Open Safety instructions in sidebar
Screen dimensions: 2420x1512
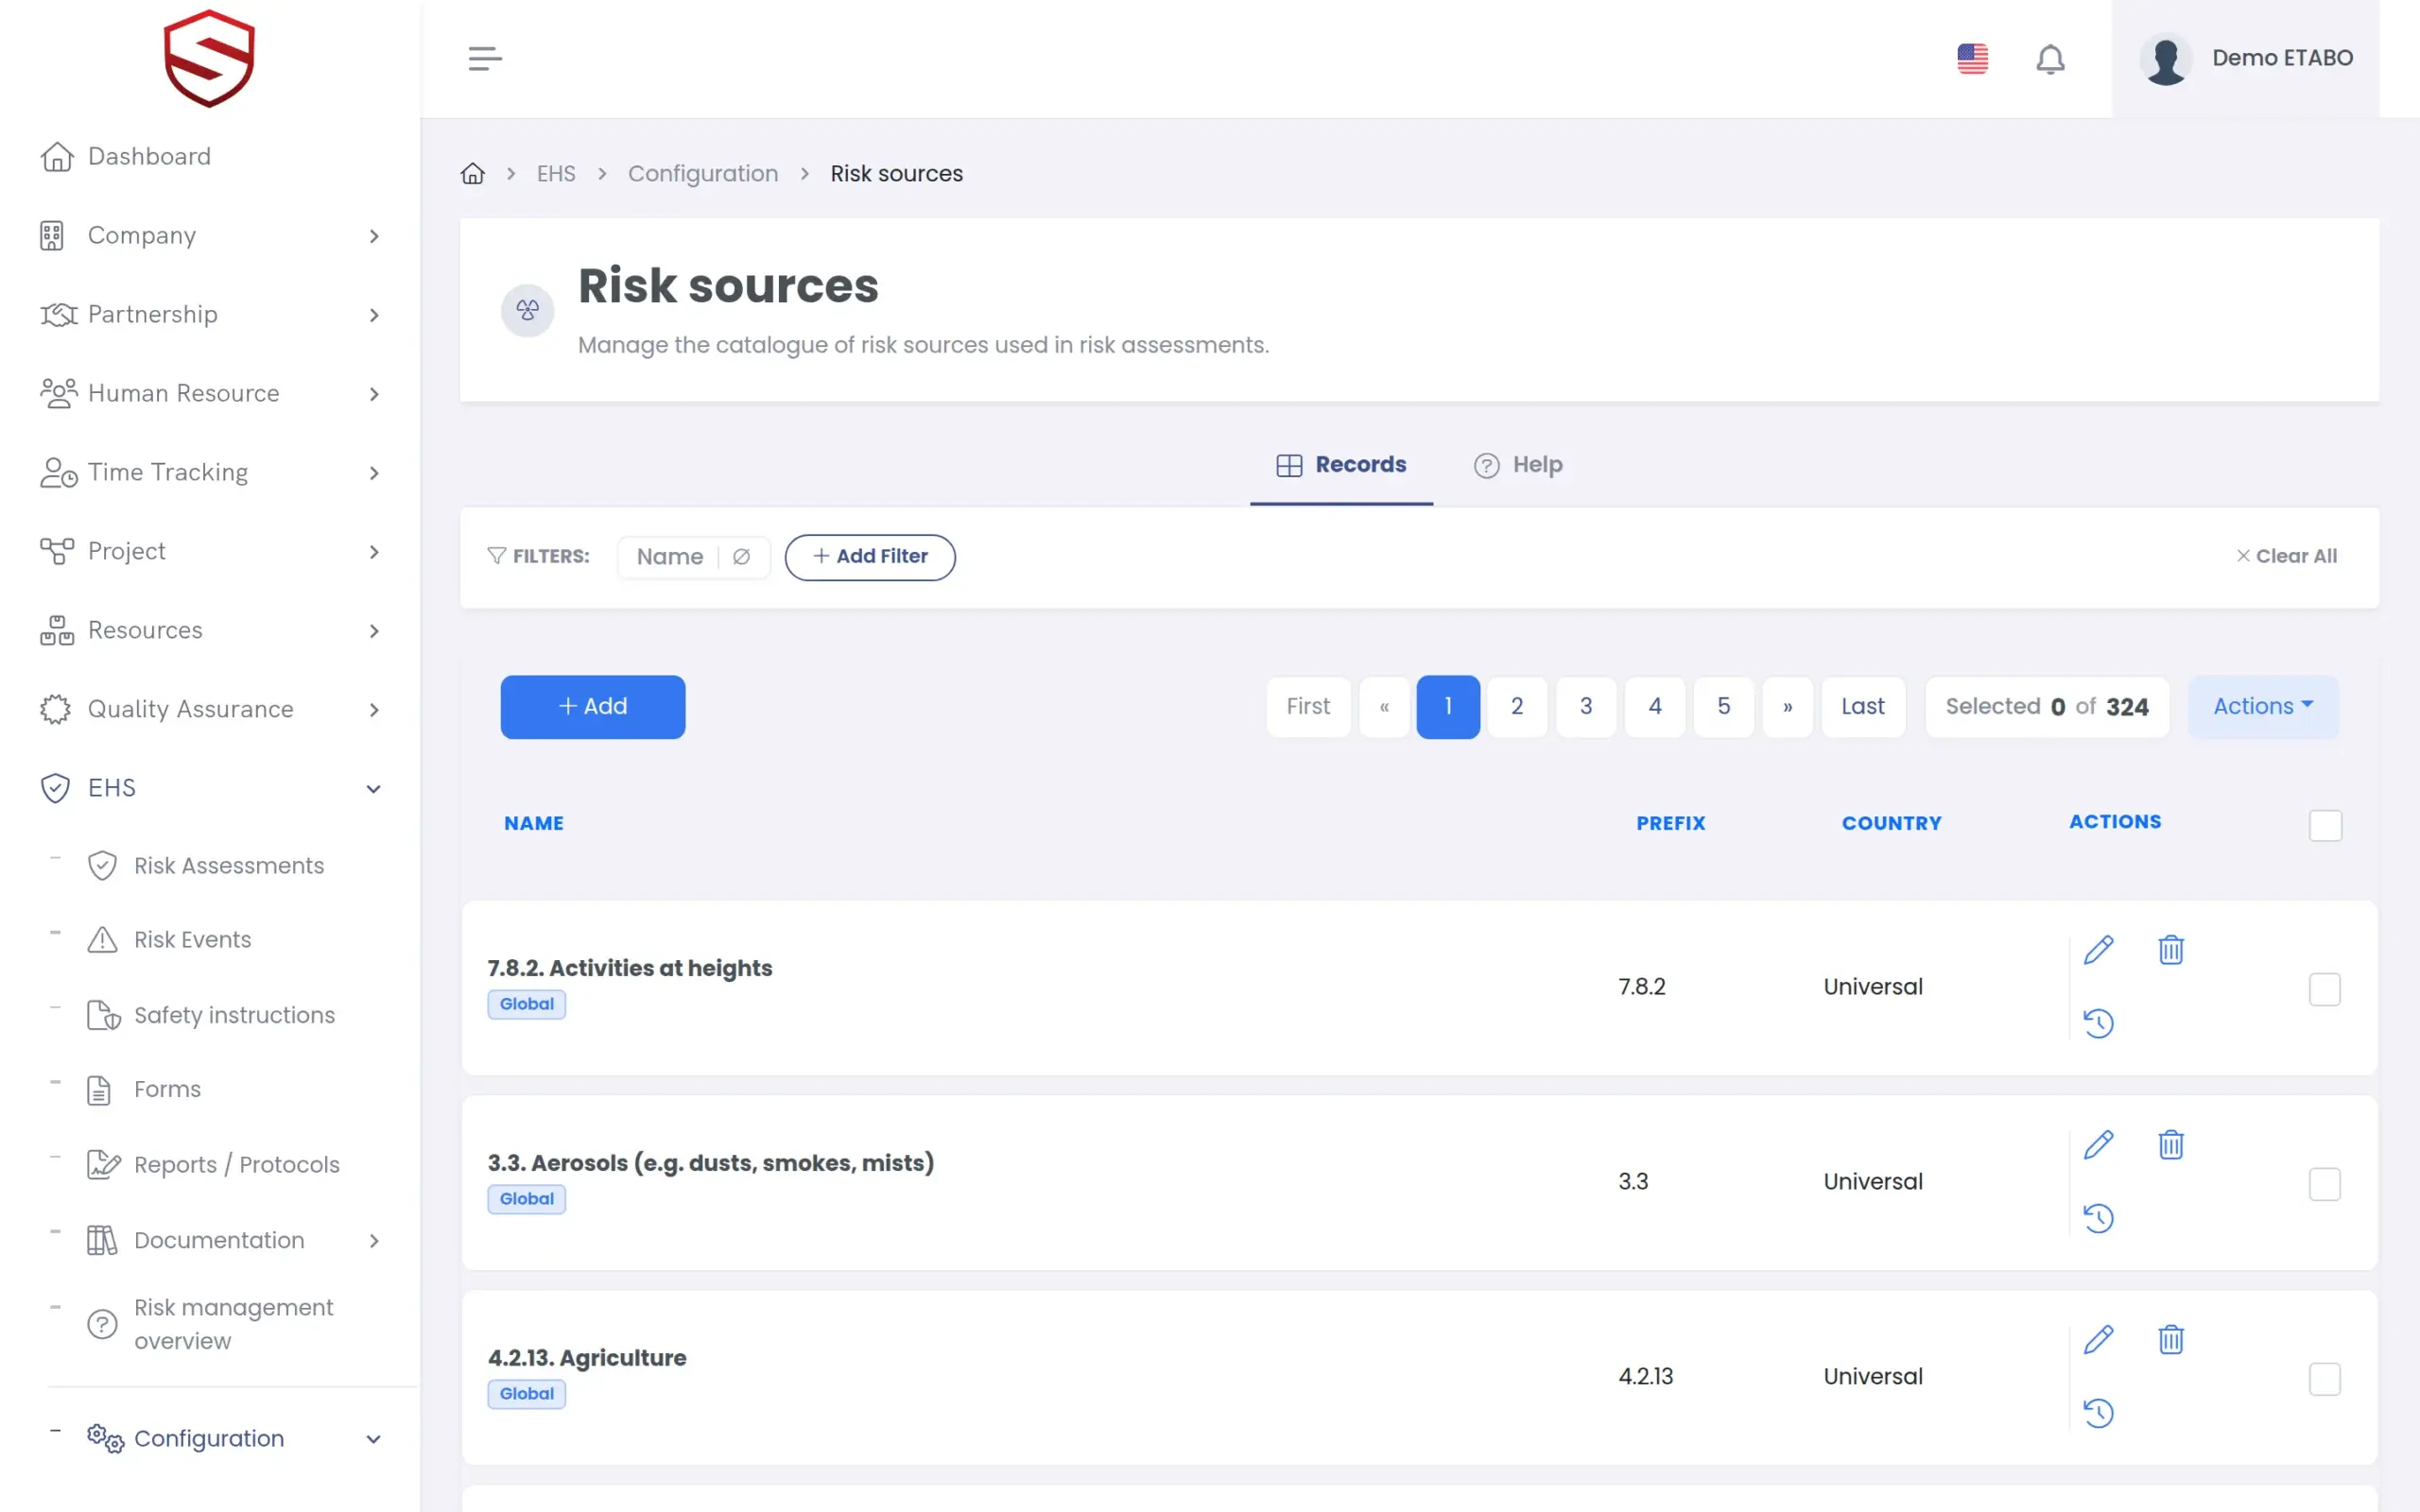tap(211, 1015)
